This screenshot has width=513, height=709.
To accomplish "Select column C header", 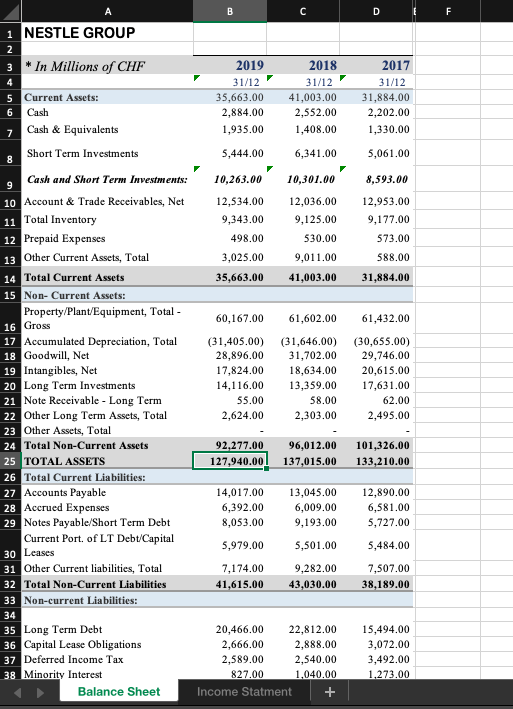I will point(303,11).
